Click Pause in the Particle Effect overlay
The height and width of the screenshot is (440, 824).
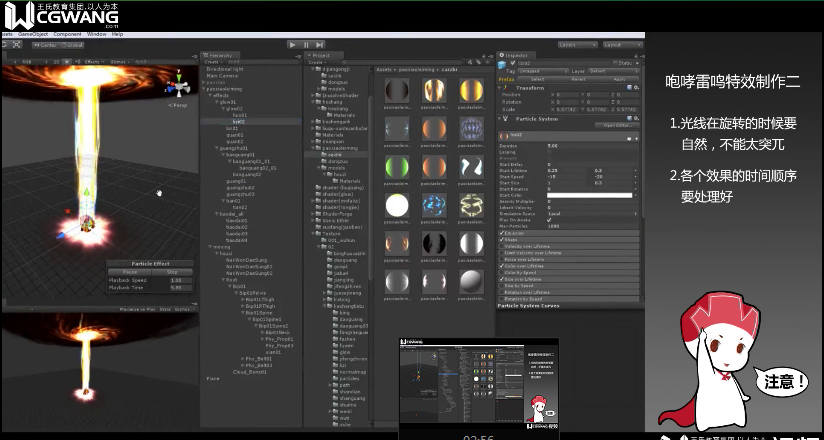pyautogui.click(x=130, y=272)
